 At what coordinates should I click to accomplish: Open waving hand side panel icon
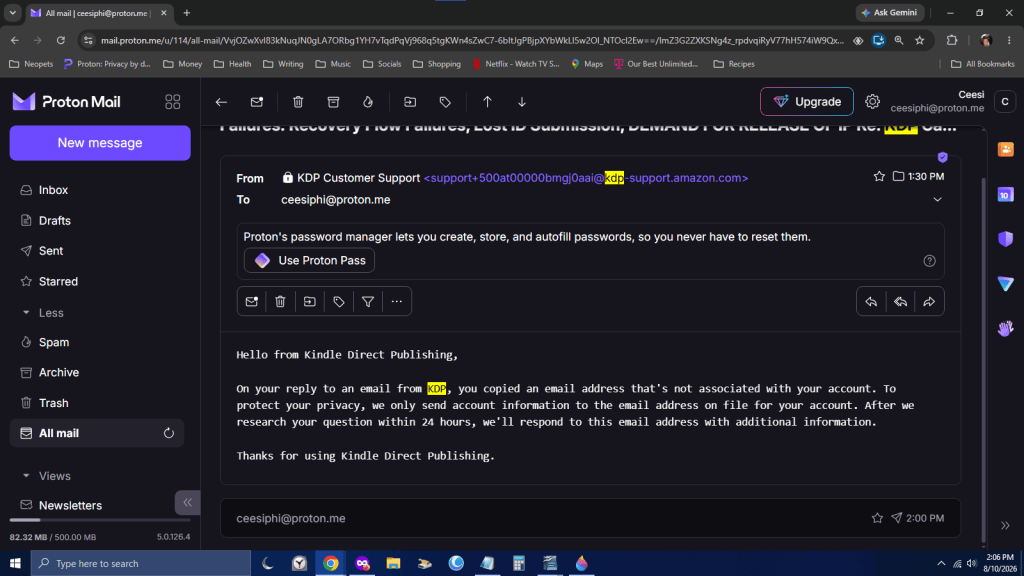pyautogui.click(x=1005, y=328)
